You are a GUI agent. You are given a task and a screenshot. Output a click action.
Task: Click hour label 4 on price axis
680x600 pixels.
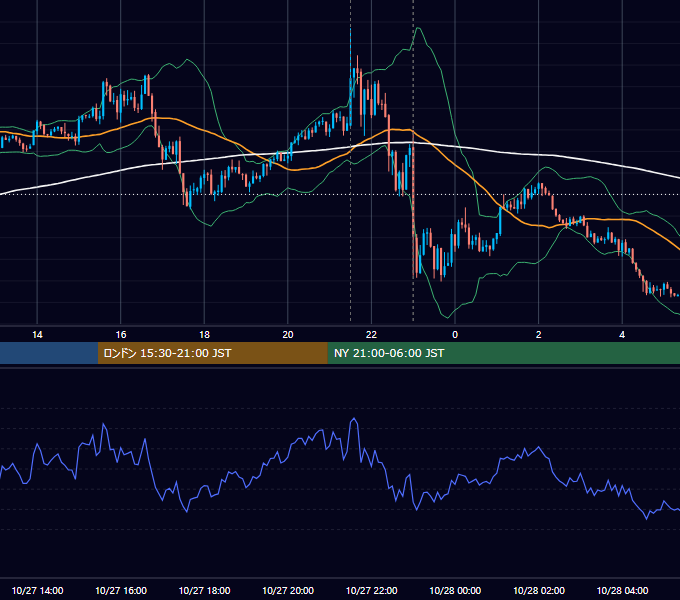(622, 335)
